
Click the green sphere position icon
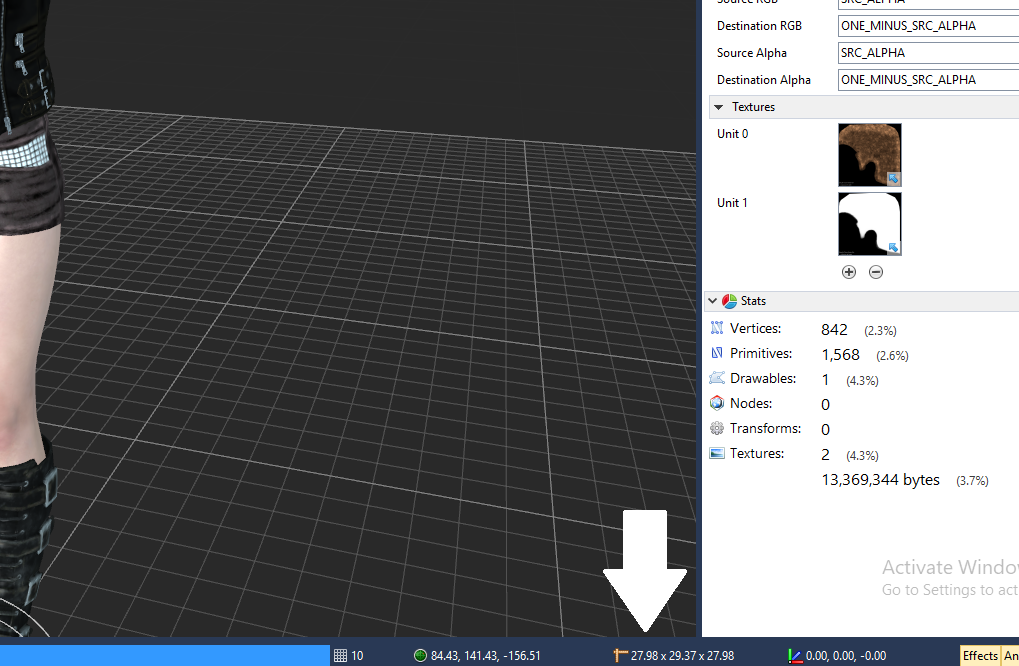420,656
